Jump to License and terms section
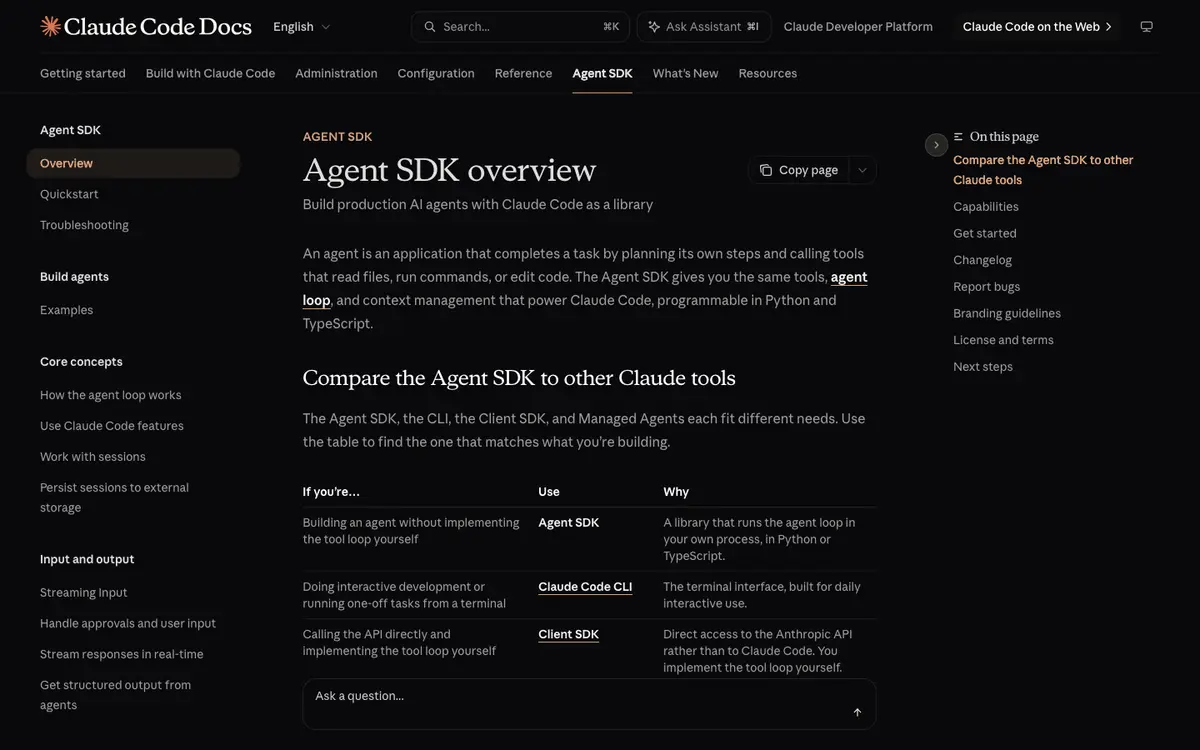This screenshot has width=1200, height=750. tap(1004, 340)
